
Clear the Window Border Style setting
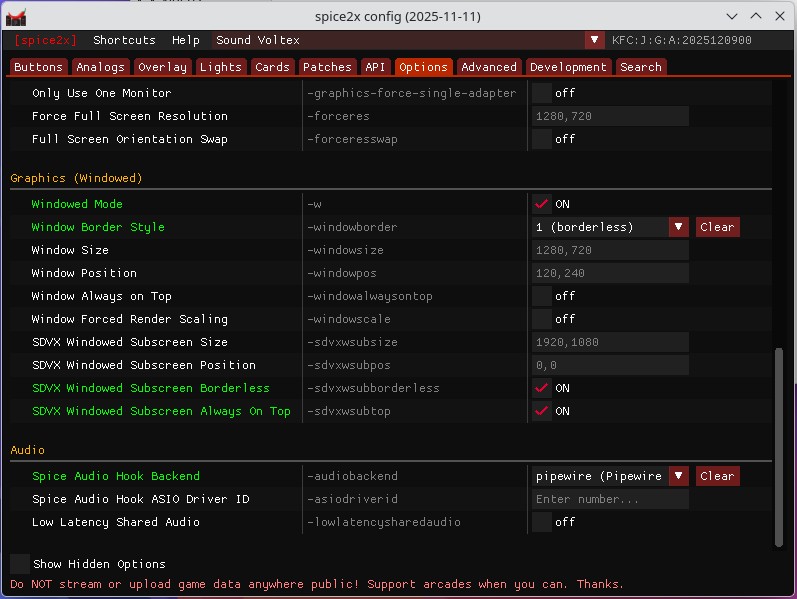(717, 227)
